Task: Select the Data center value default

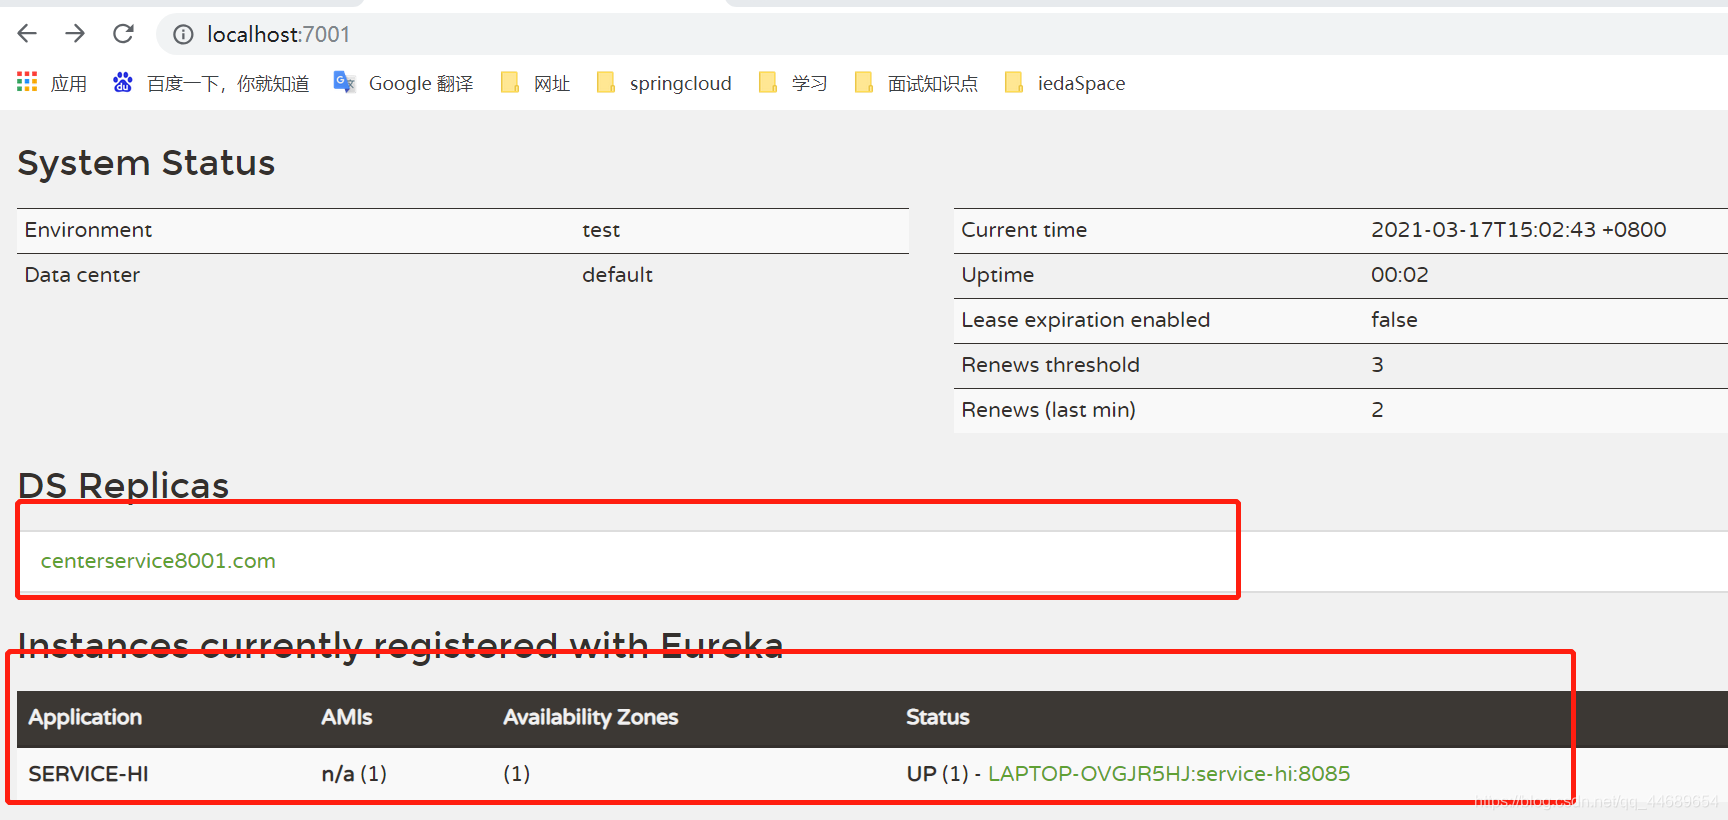Action: point(617,275)
